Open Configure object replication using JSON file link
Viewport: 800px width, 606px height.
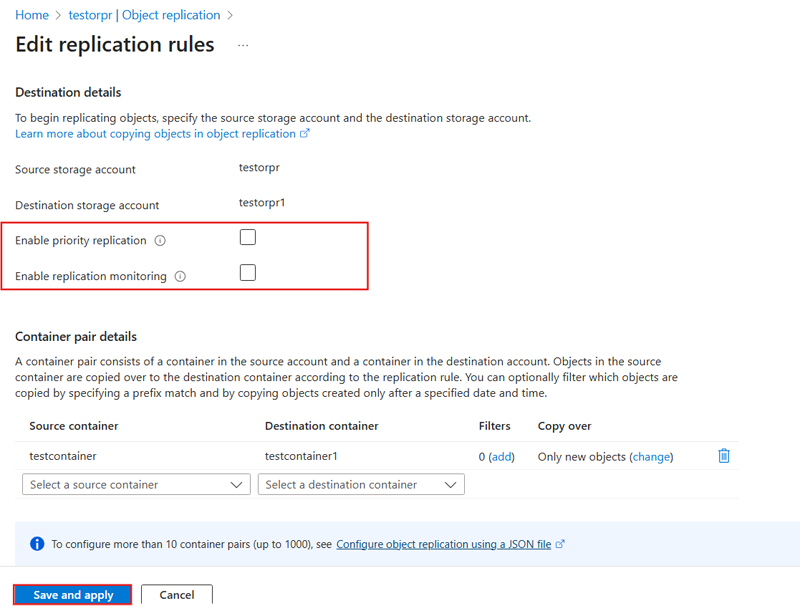[x=443, y=545]
